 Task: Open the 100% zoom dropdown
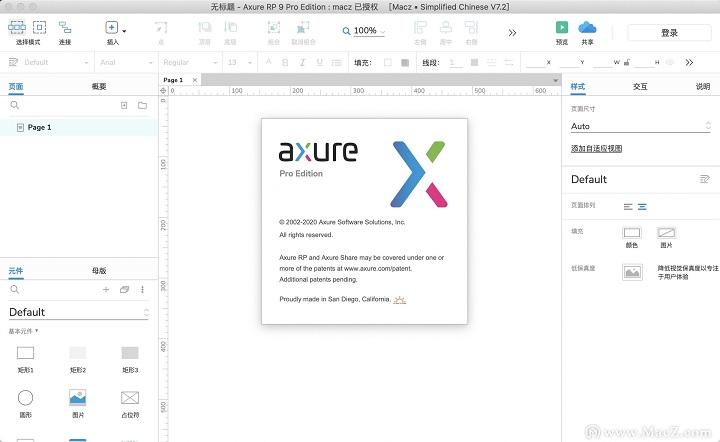369,31
